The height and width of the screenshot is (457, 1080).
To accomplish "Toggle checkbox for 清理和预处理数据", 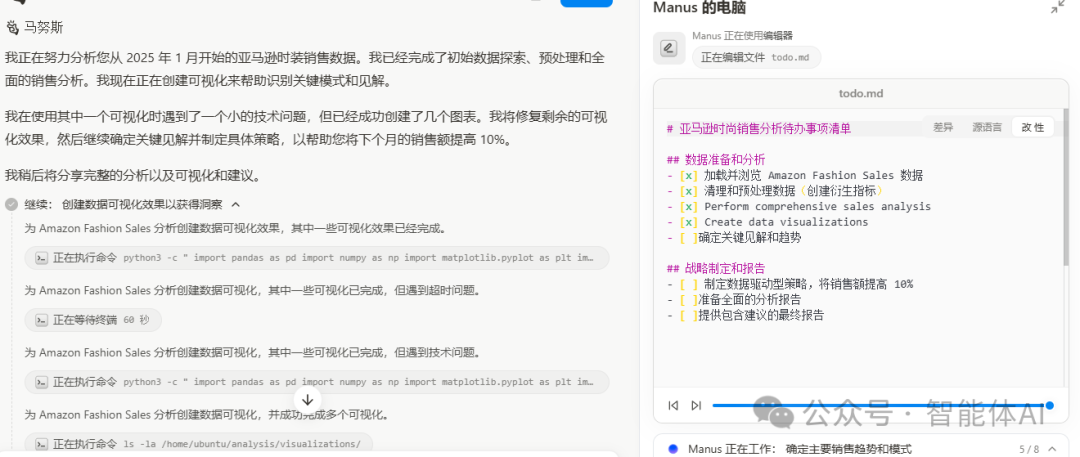I will pyautogui.click(x=688, y=191).
